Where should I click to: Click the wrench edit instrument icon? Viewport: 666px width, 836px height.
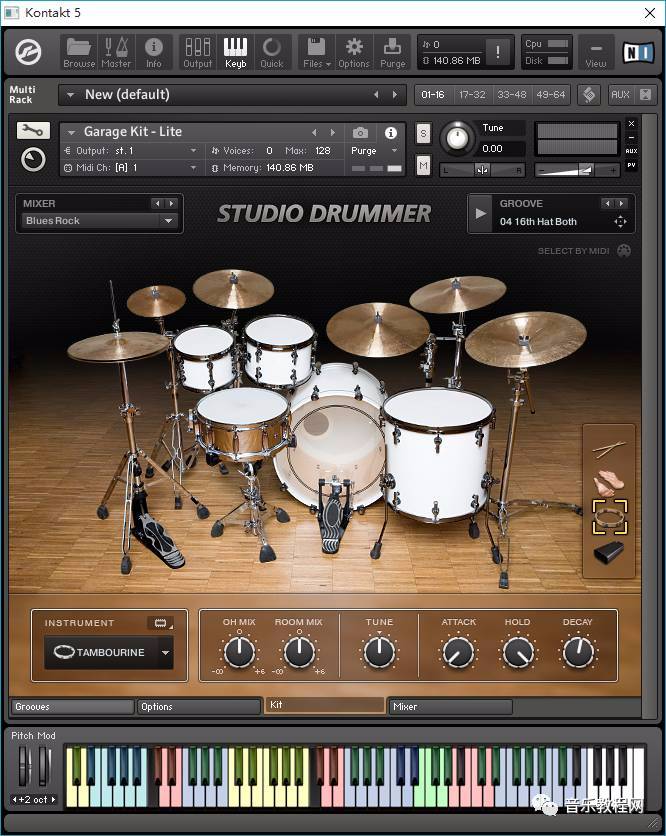(x=33, y=131)
